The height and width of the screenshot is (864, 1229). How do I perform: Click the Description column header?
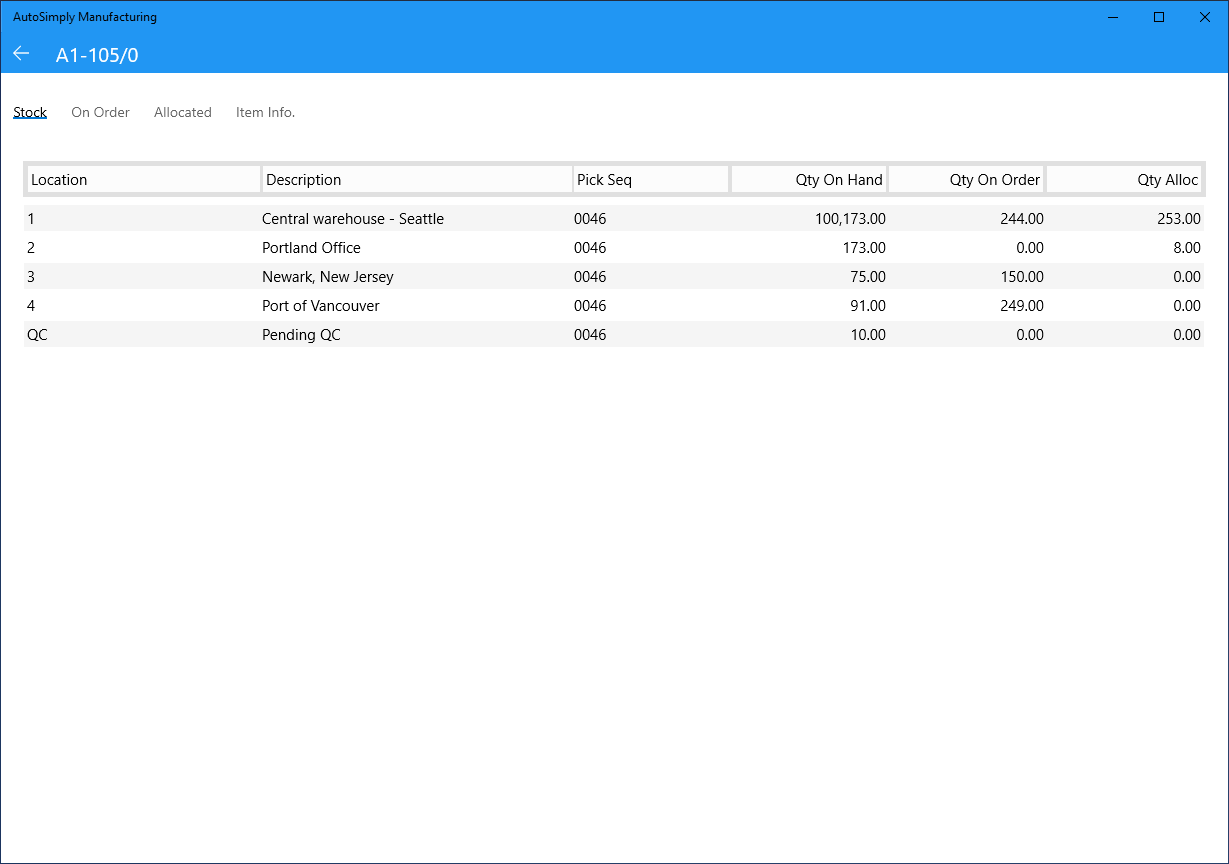point(417,180)
